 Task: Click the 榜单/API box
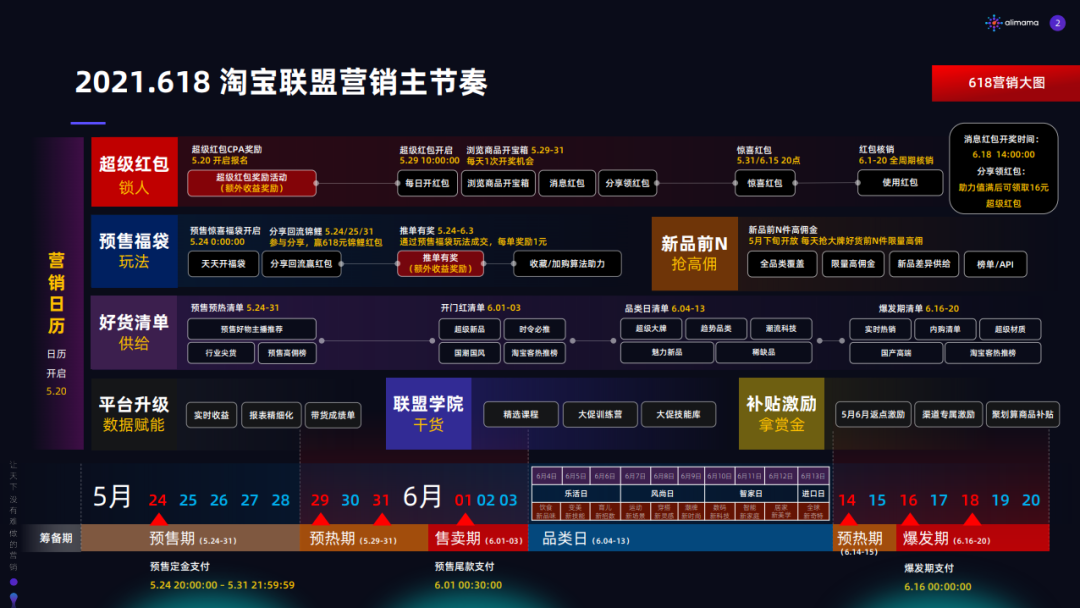point(995,264)
